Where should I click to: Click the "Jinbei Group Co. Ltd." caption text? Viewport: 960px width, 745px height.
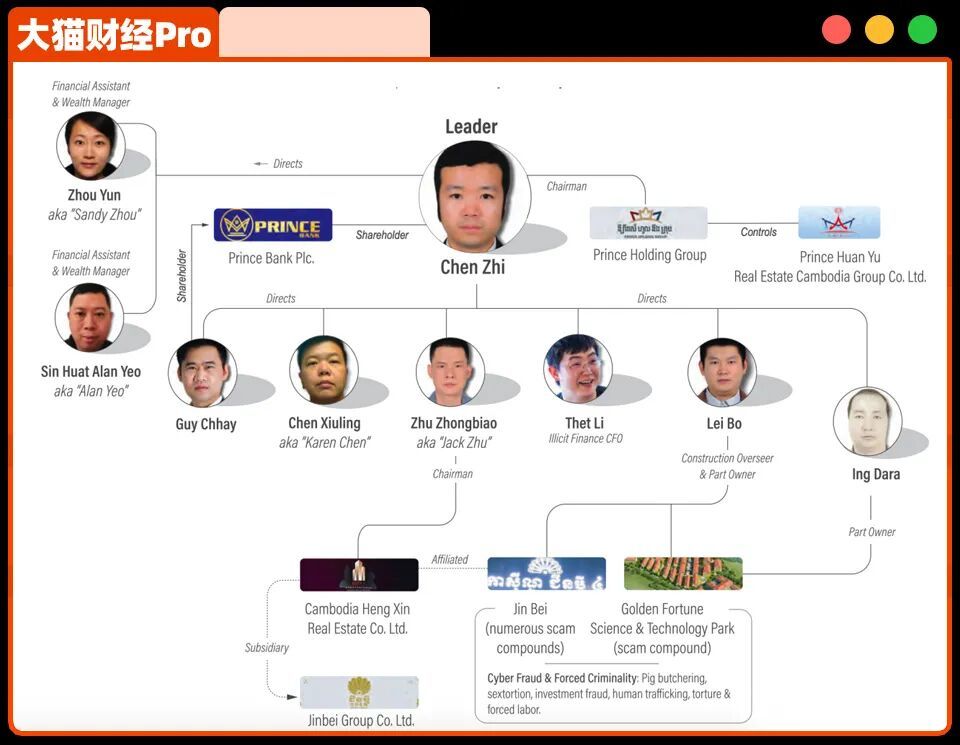coord(361,721)
